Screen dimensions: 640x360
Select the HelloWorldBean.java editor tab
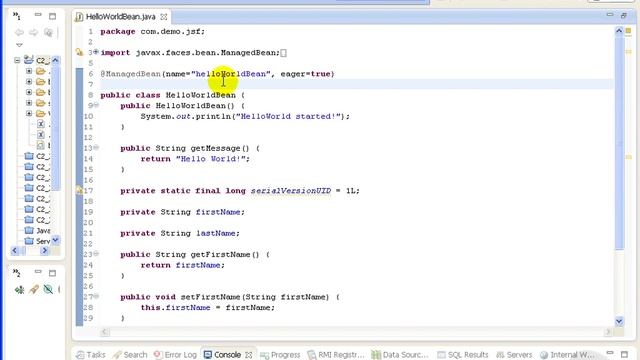[x=121, y=17]
